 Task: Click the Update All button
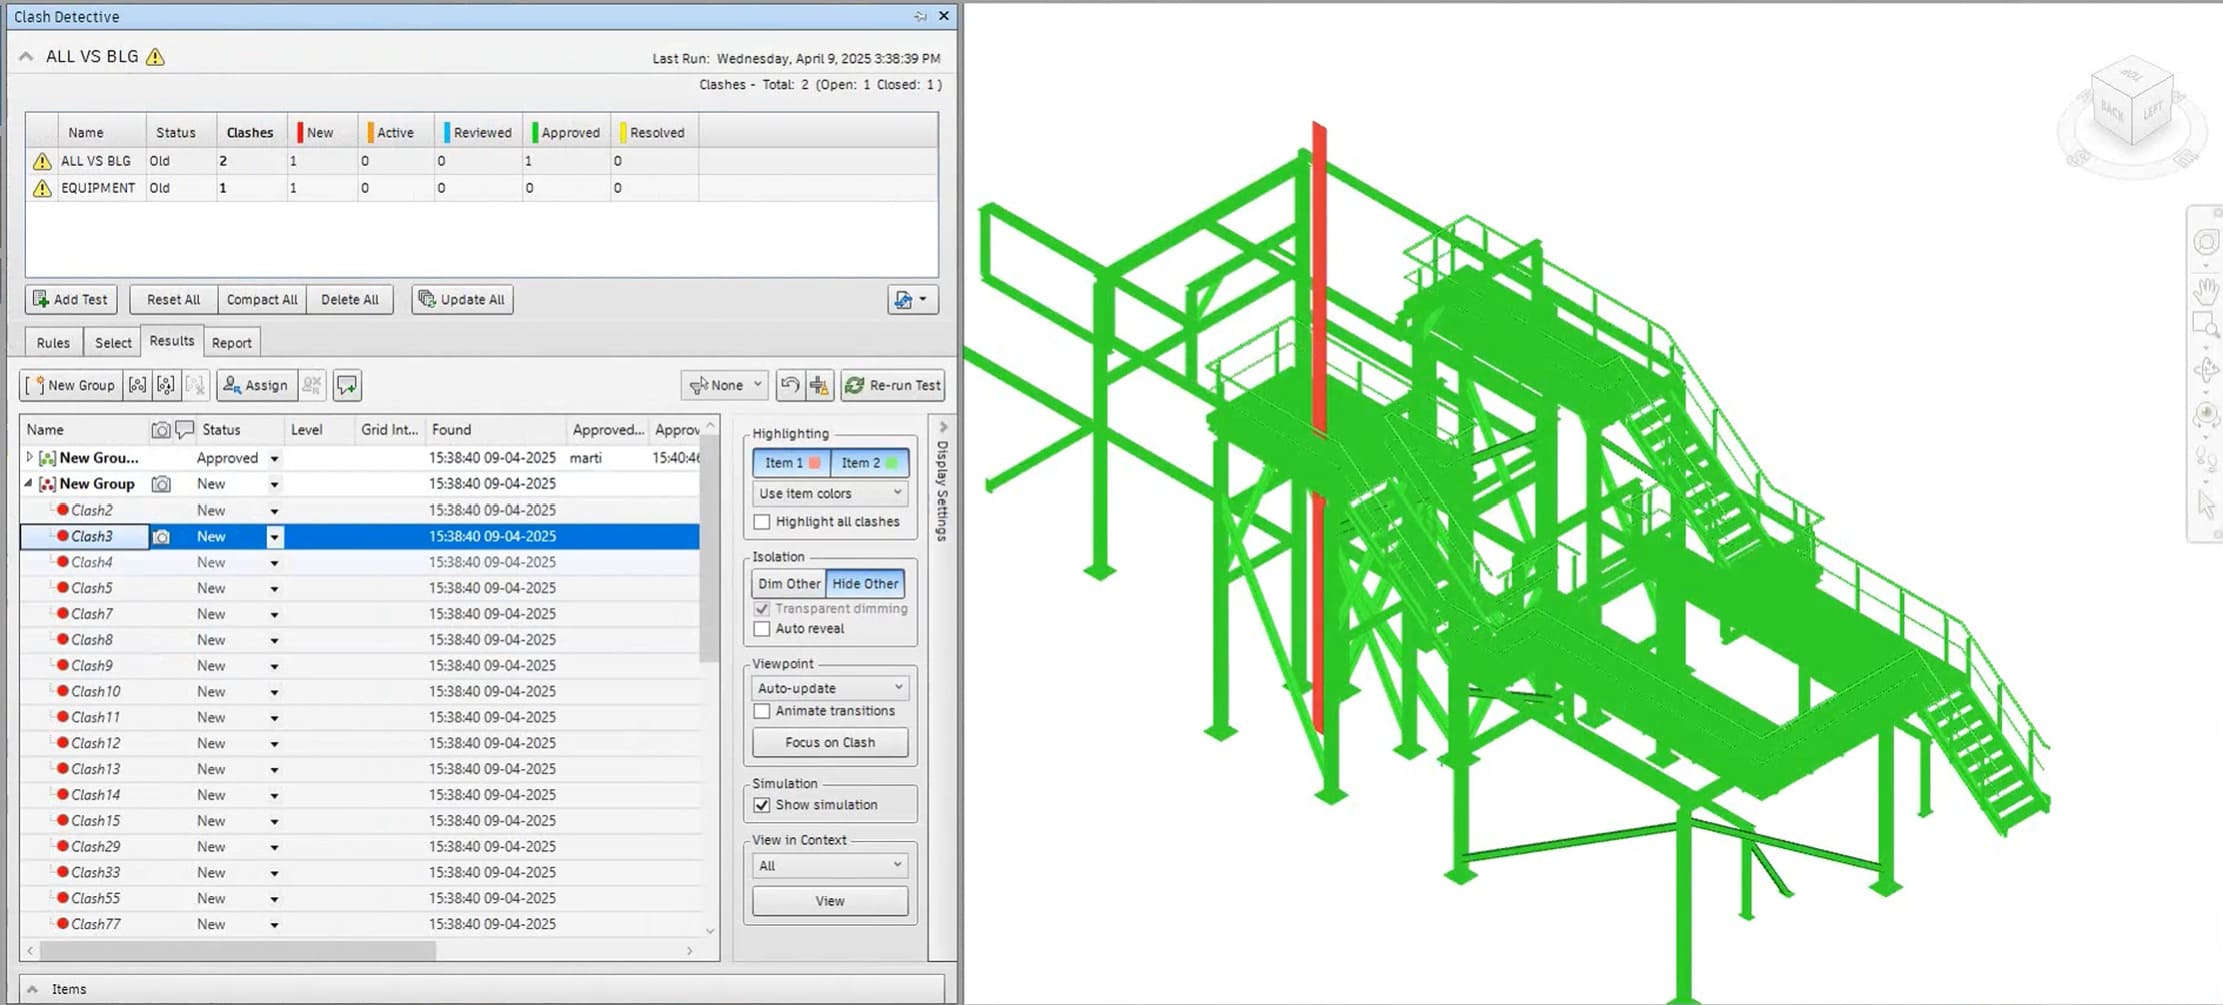click(462, 299)
